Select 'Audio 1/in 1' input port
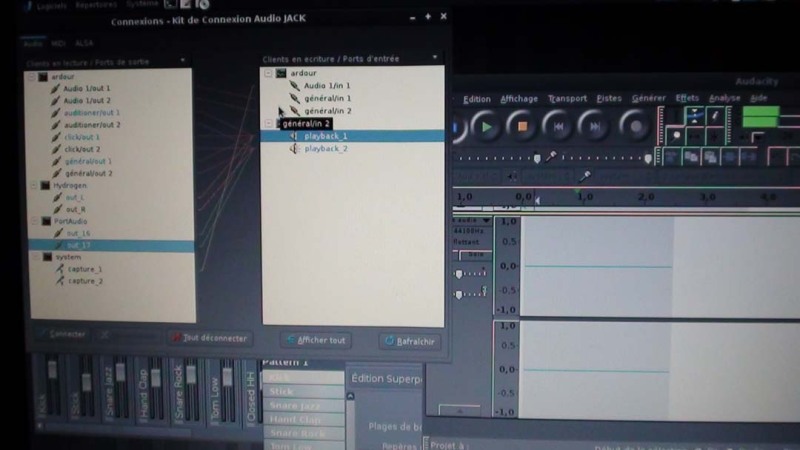800x450 pixels. [x=327, y=86]
